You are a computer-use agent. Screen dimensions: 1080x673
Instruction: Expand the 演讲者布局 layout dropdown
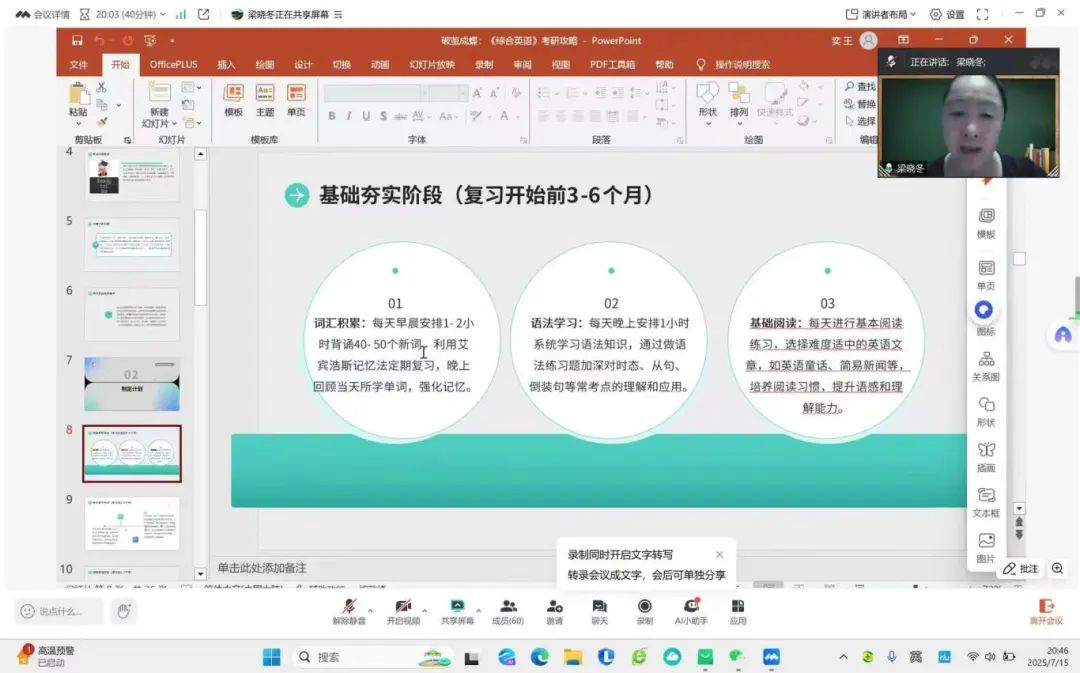pos(881,14)
